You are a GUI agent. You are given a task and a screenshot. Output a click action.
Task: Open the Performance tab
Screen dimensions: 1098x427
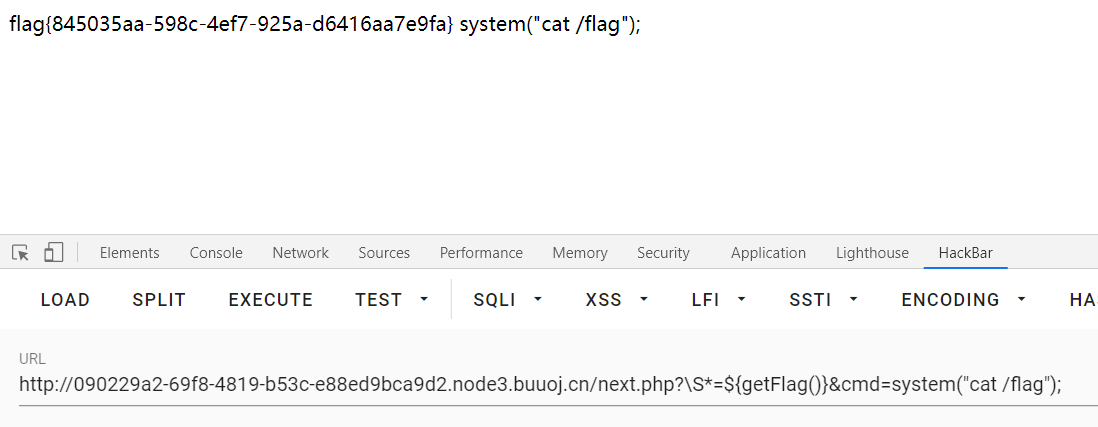[x=481, y=253]
